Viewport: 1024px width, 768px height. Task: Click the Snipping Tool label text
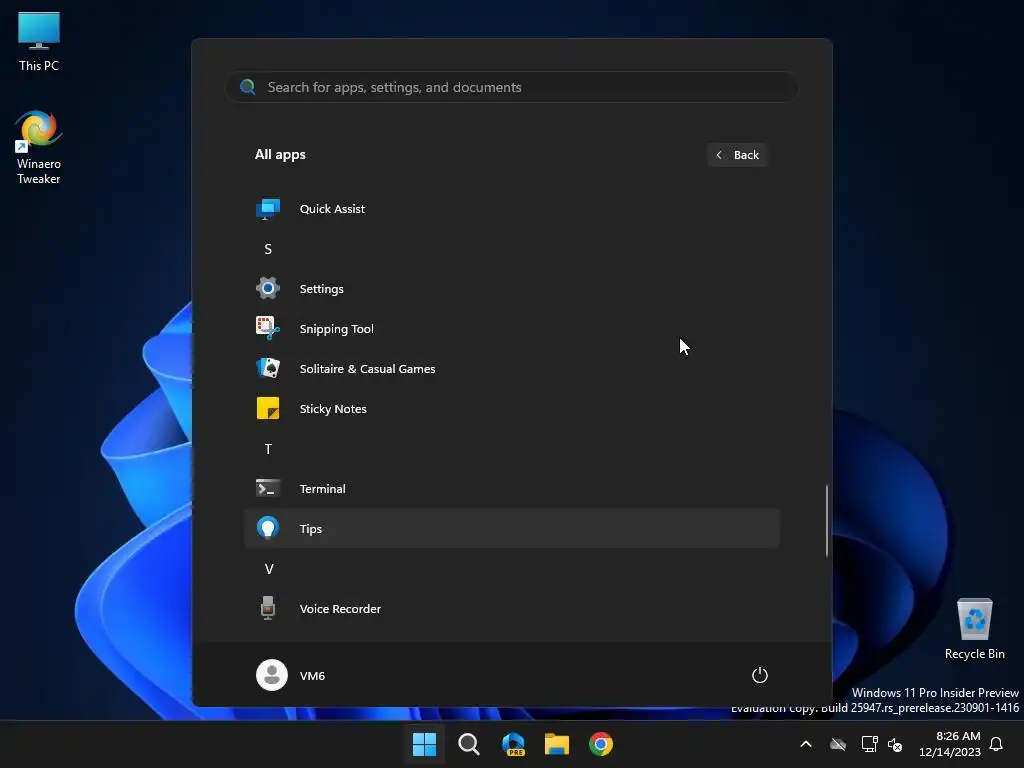click(x=336, y=328)
